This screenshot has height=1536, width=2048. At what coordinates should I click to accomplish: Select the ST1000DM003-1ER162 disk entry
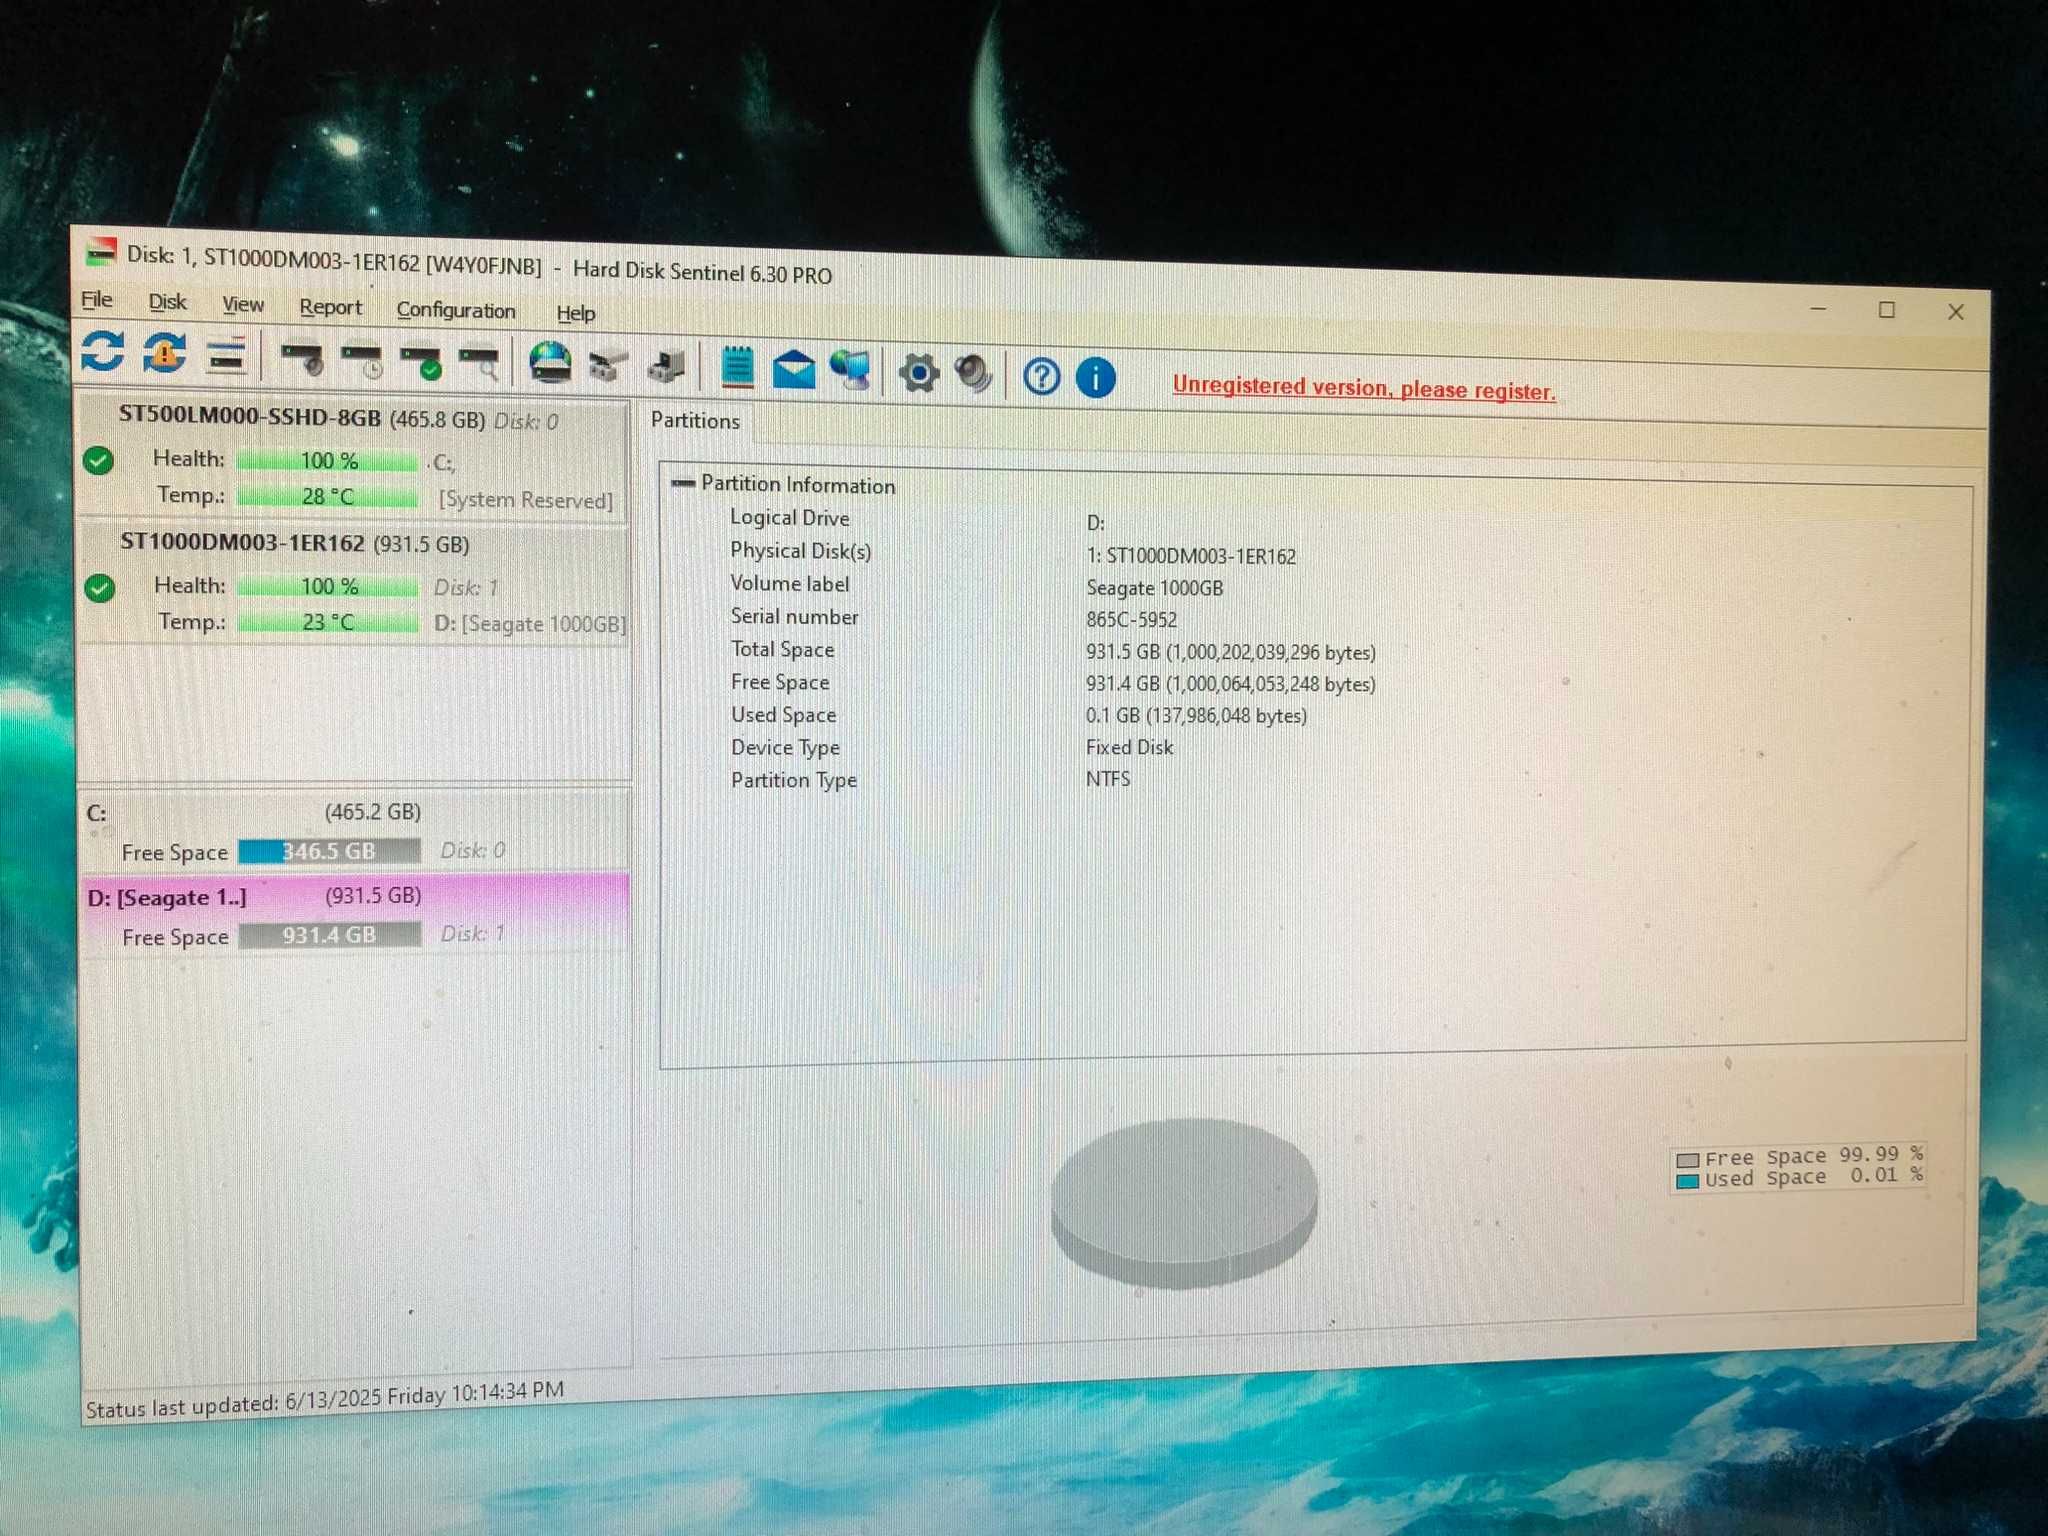tap(353, 585)
